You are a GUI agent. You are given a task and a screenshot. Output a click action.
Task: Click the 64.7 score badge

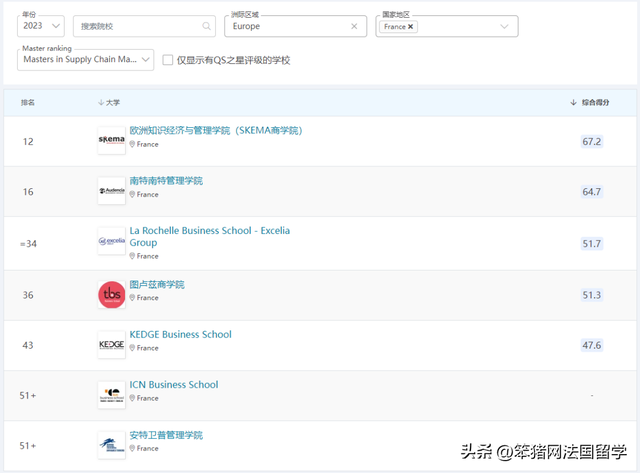coord(592,191)
